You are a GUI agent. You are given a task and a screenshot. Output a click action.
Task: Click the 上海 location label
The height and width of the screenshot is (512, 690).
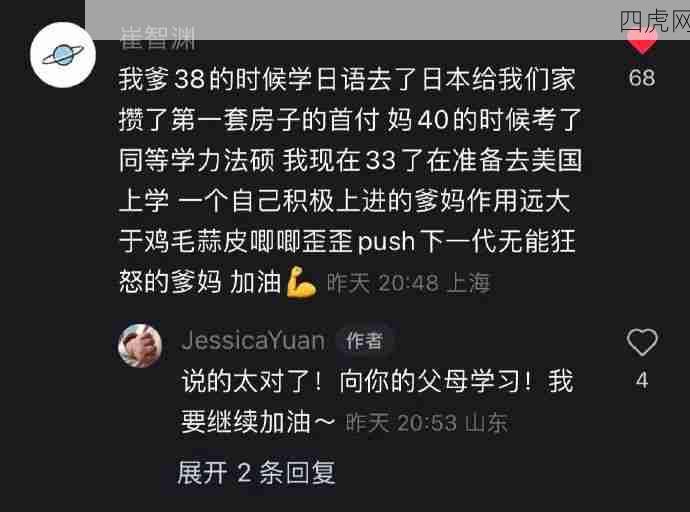coord(468,283)
